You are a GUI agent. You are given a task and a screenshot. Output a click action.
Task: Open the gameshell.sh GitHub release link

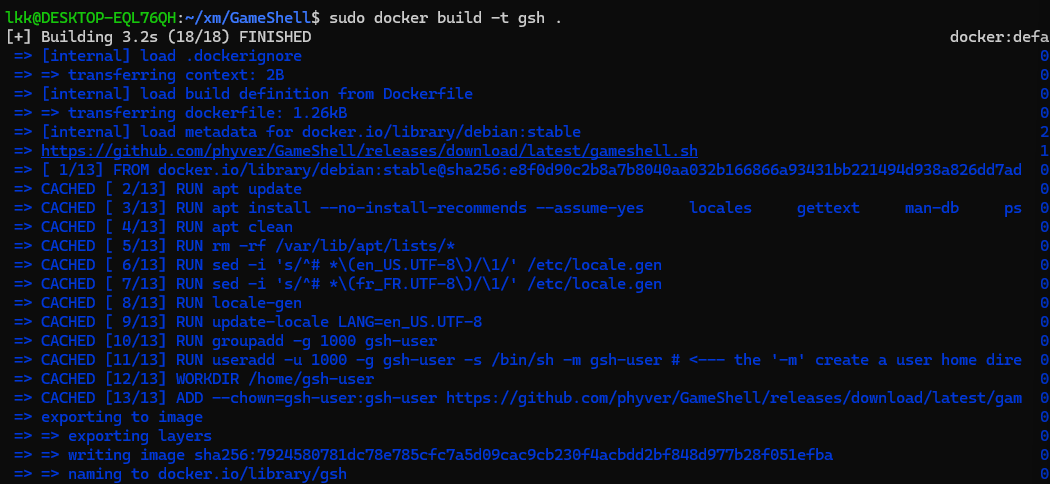[369, 151]
